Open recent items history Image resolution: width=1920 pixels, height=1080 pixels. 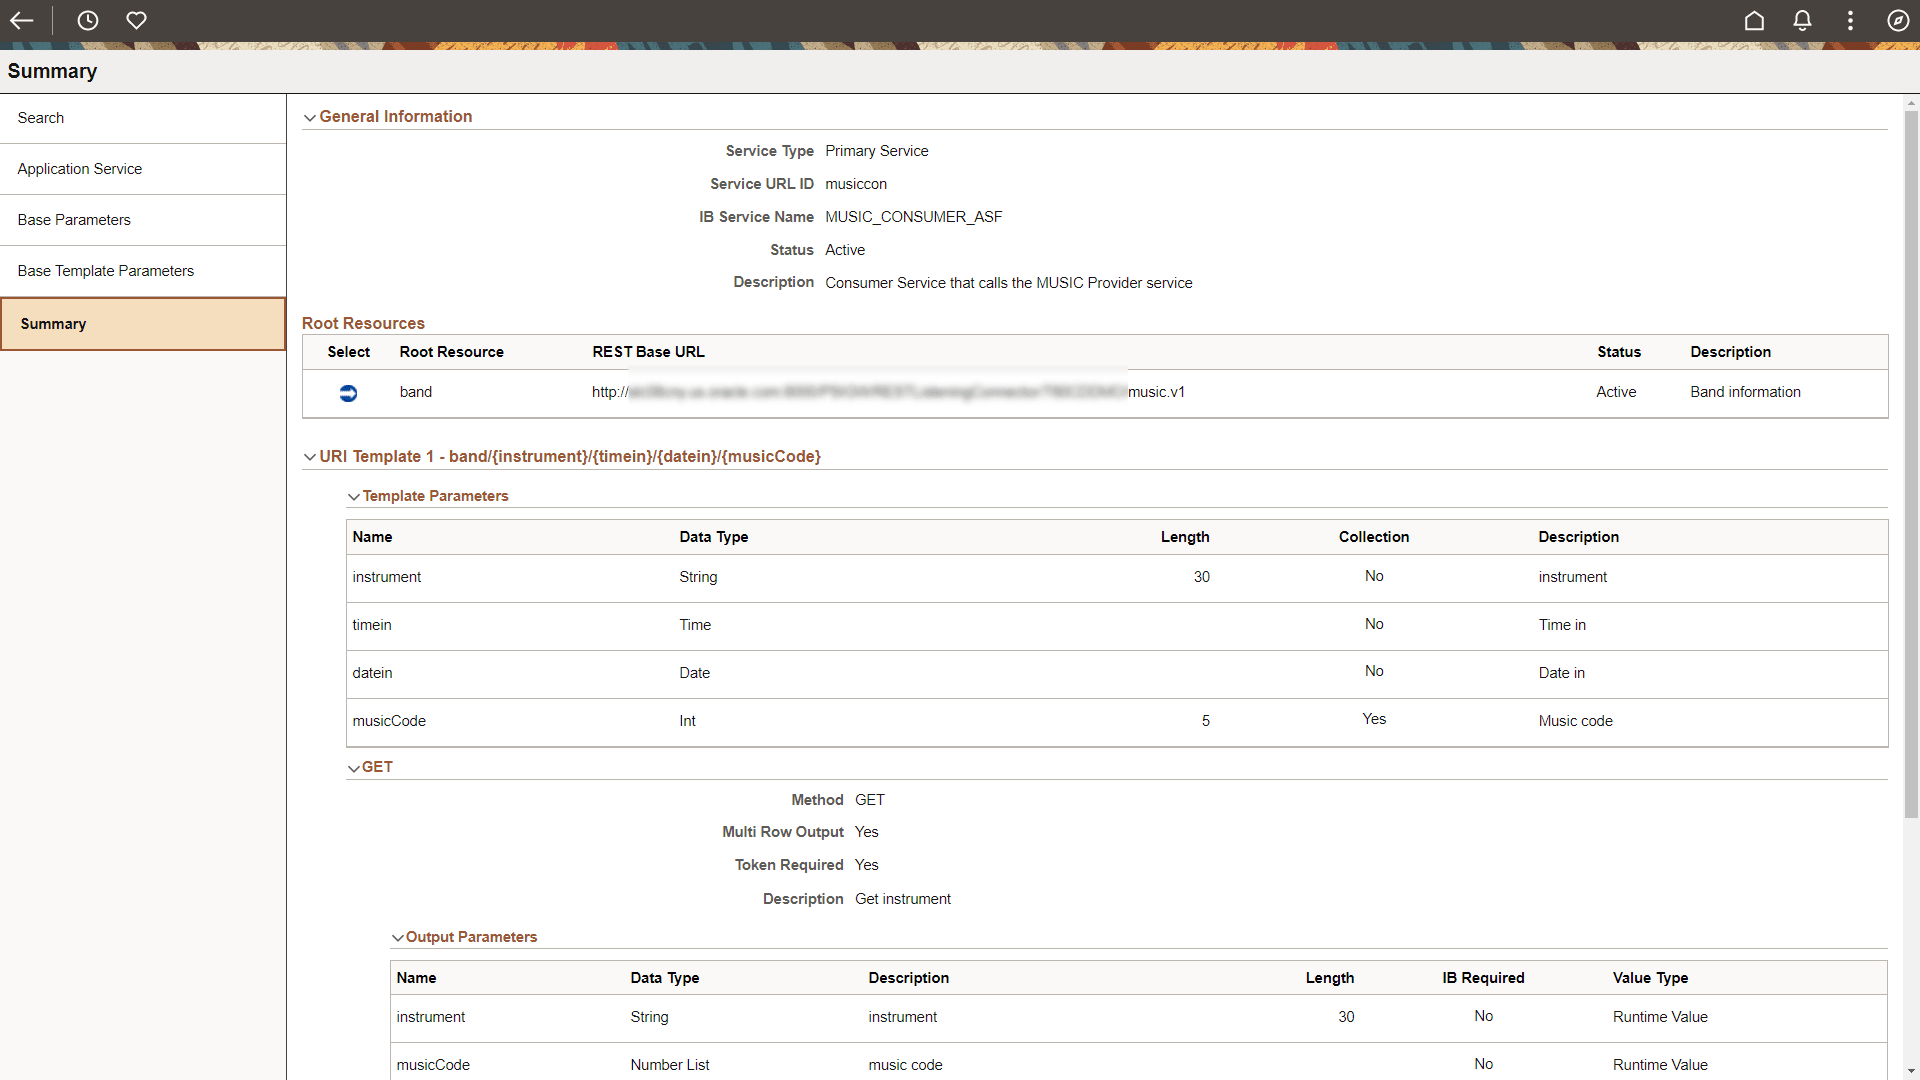[x=88, y=20]
